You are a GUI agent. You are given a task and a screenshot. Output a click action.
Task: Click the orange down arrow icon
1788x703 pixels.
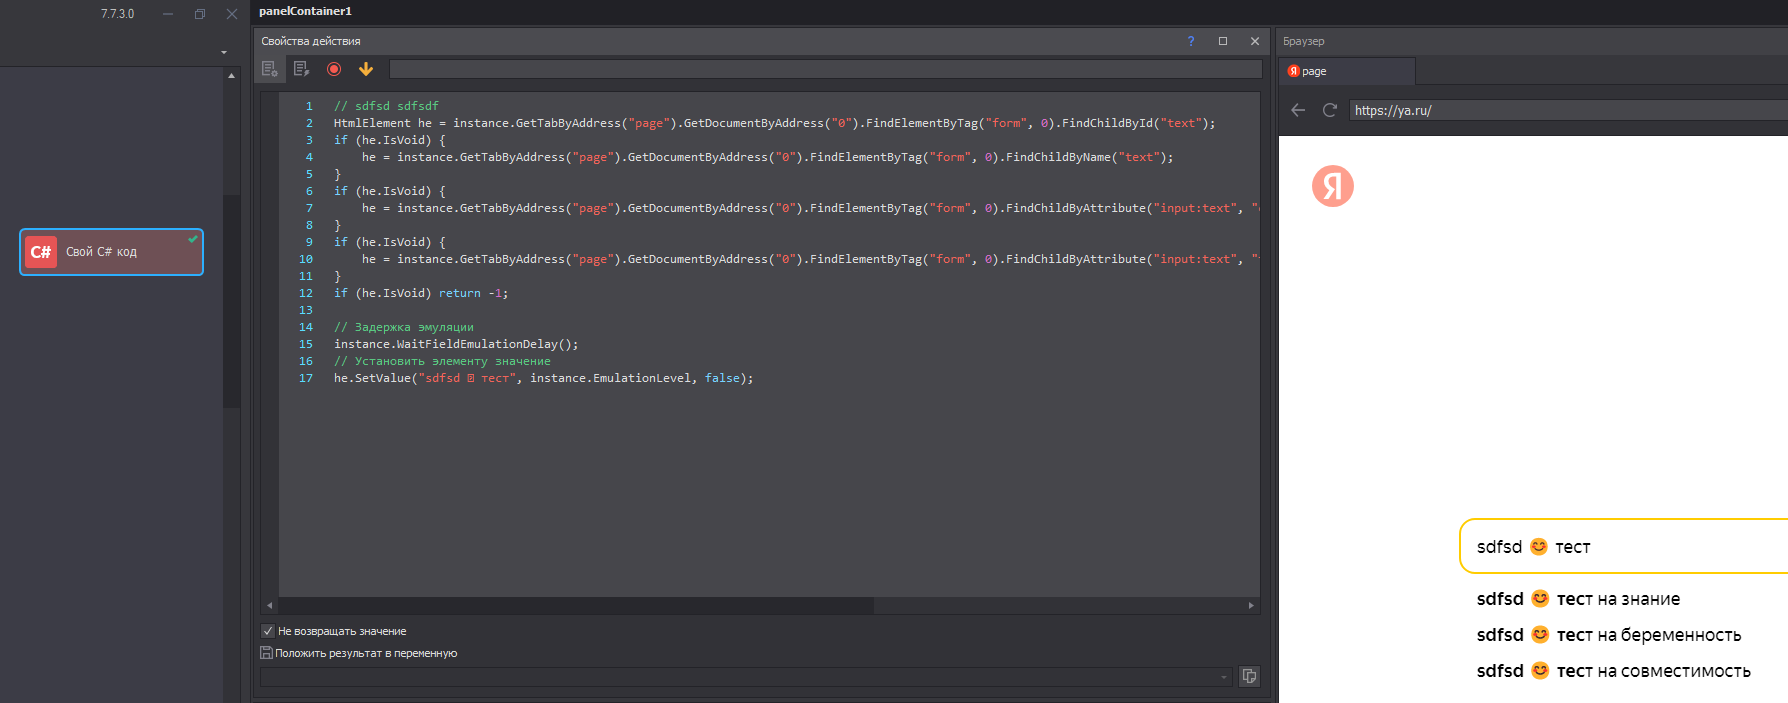click(366, 69)
